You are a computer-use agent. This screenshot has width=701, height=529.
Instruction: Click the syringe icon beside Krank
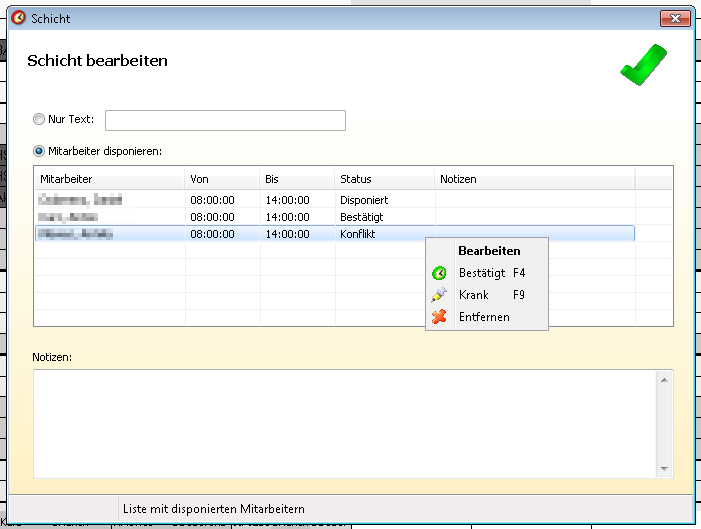(x=439, y=295)
